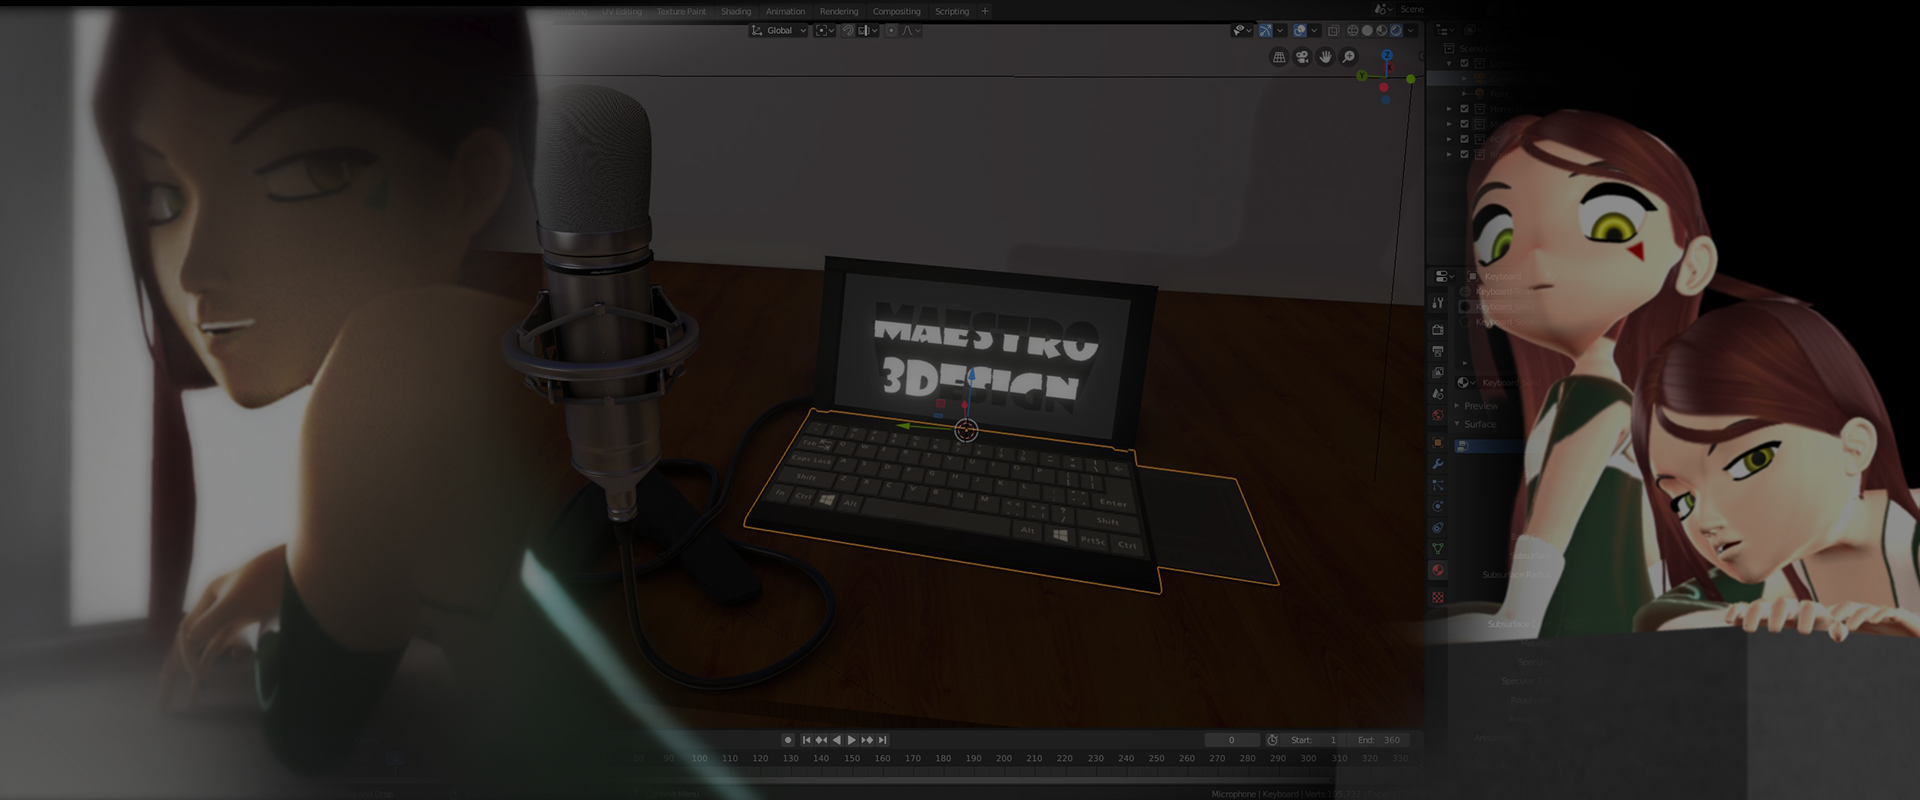Toggle the auto keying record button
The image size is (1920, 800).
point(788,740)
